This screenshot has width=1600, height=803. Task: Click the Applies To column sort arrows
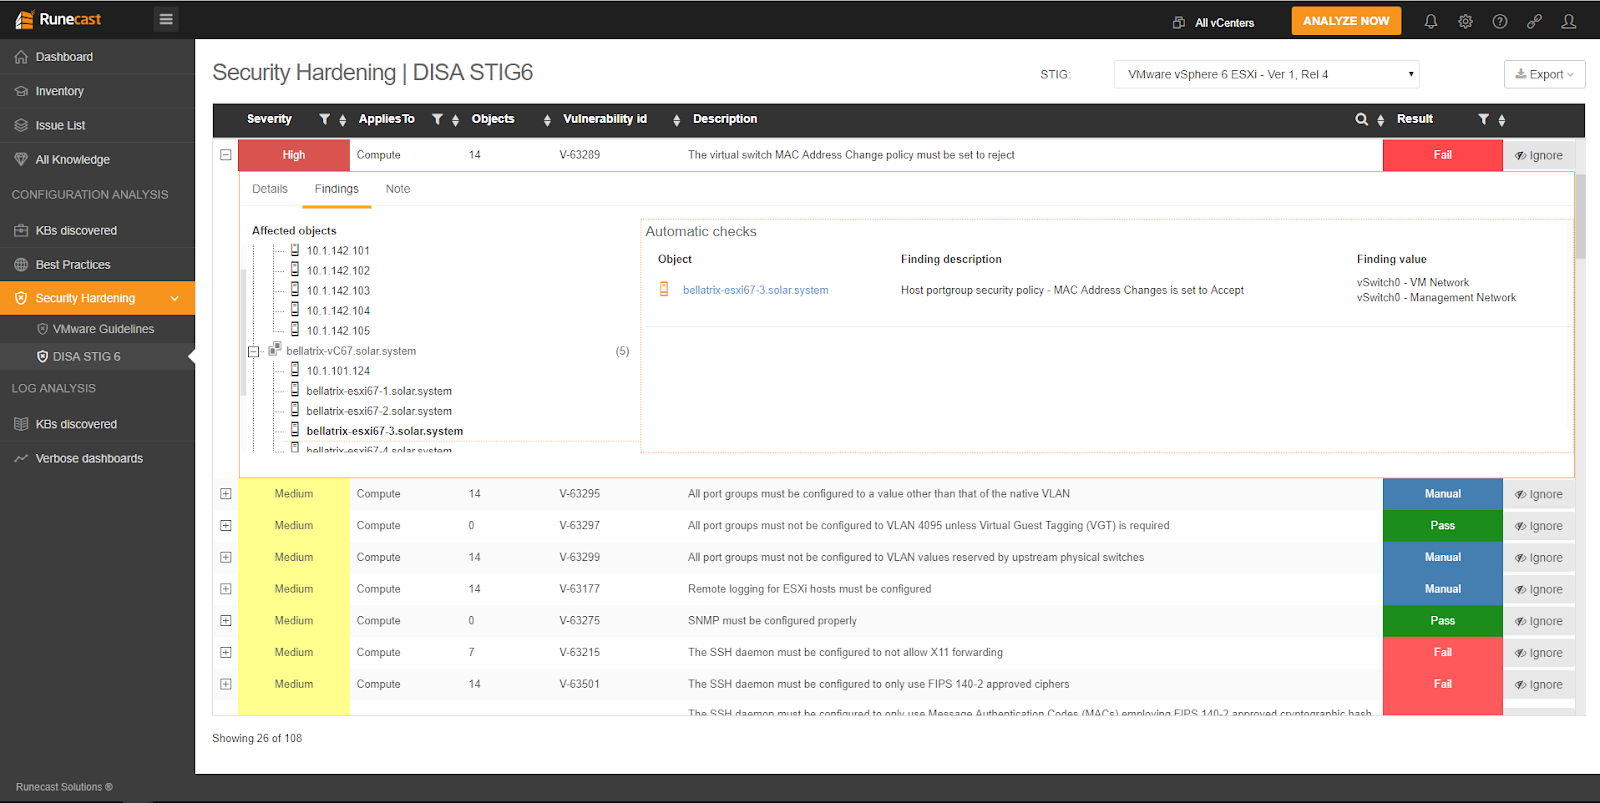[455, 120]
